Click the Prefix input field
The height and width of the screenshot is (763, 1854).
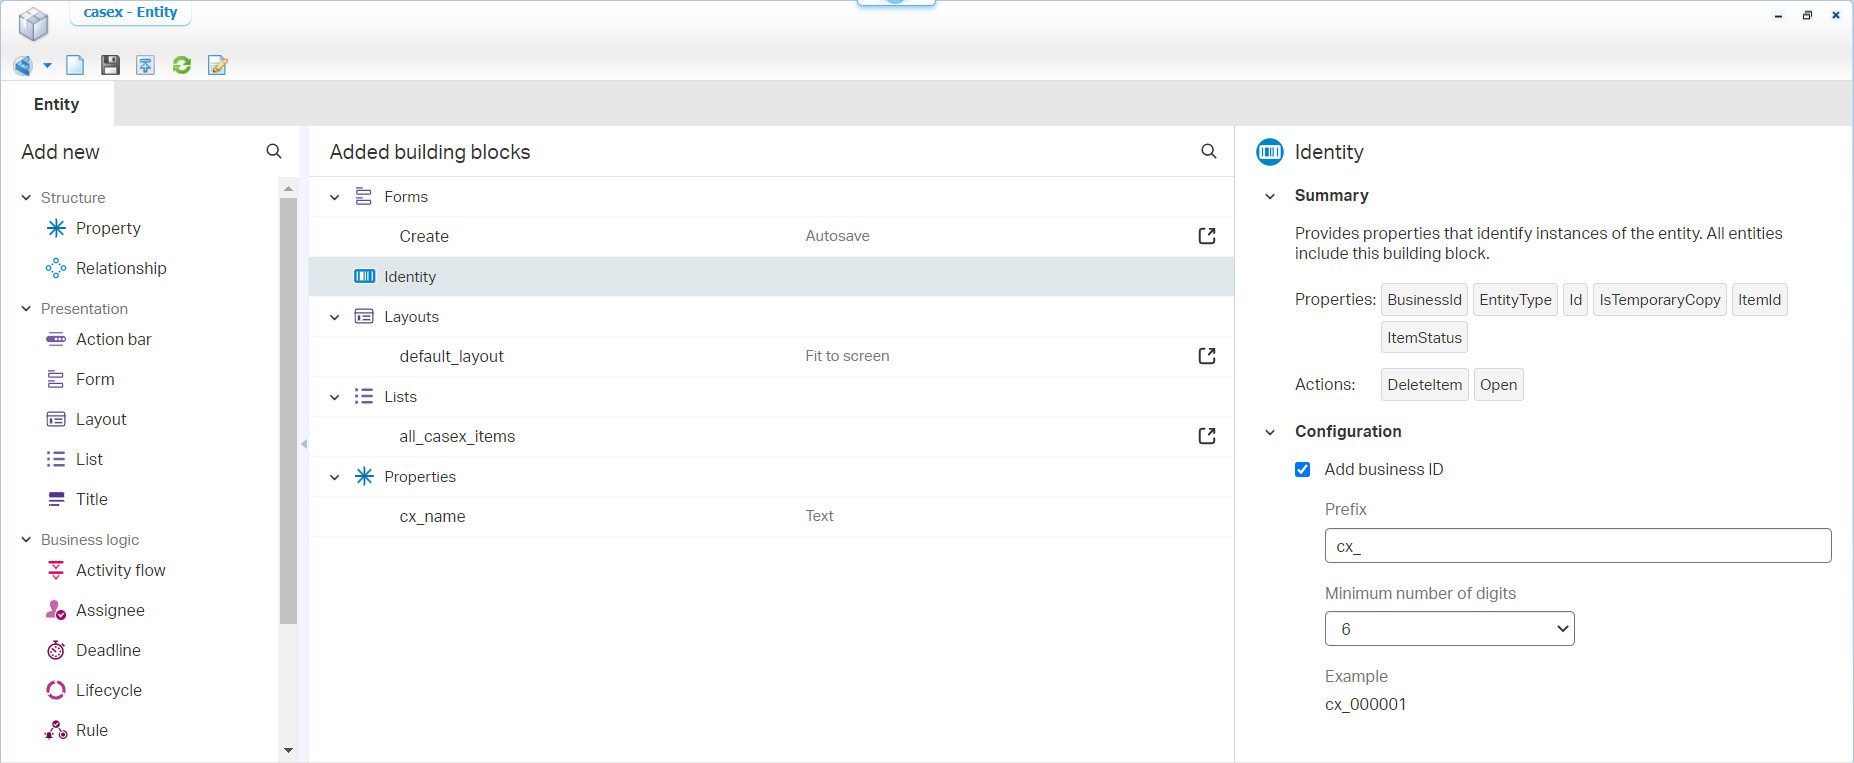click(1578, 546)
